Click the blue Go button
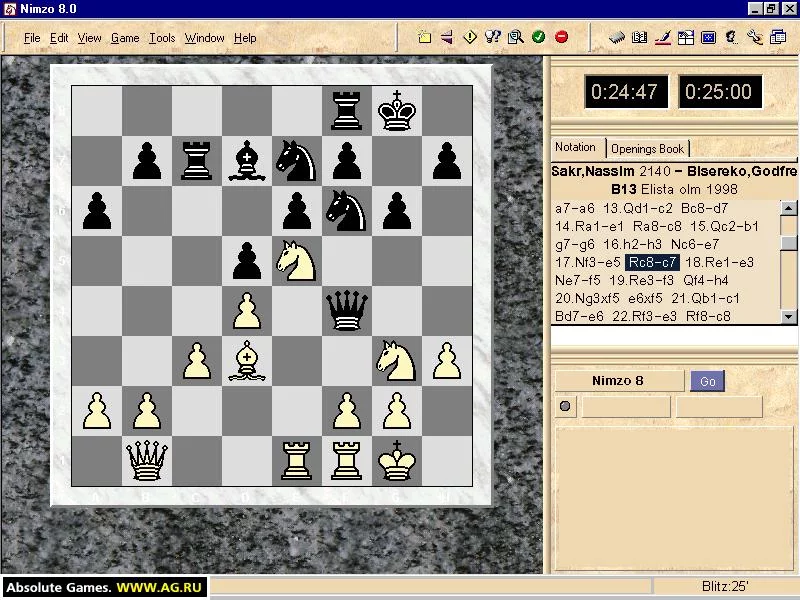Viewport: 800px width, 600px height. 708,381
